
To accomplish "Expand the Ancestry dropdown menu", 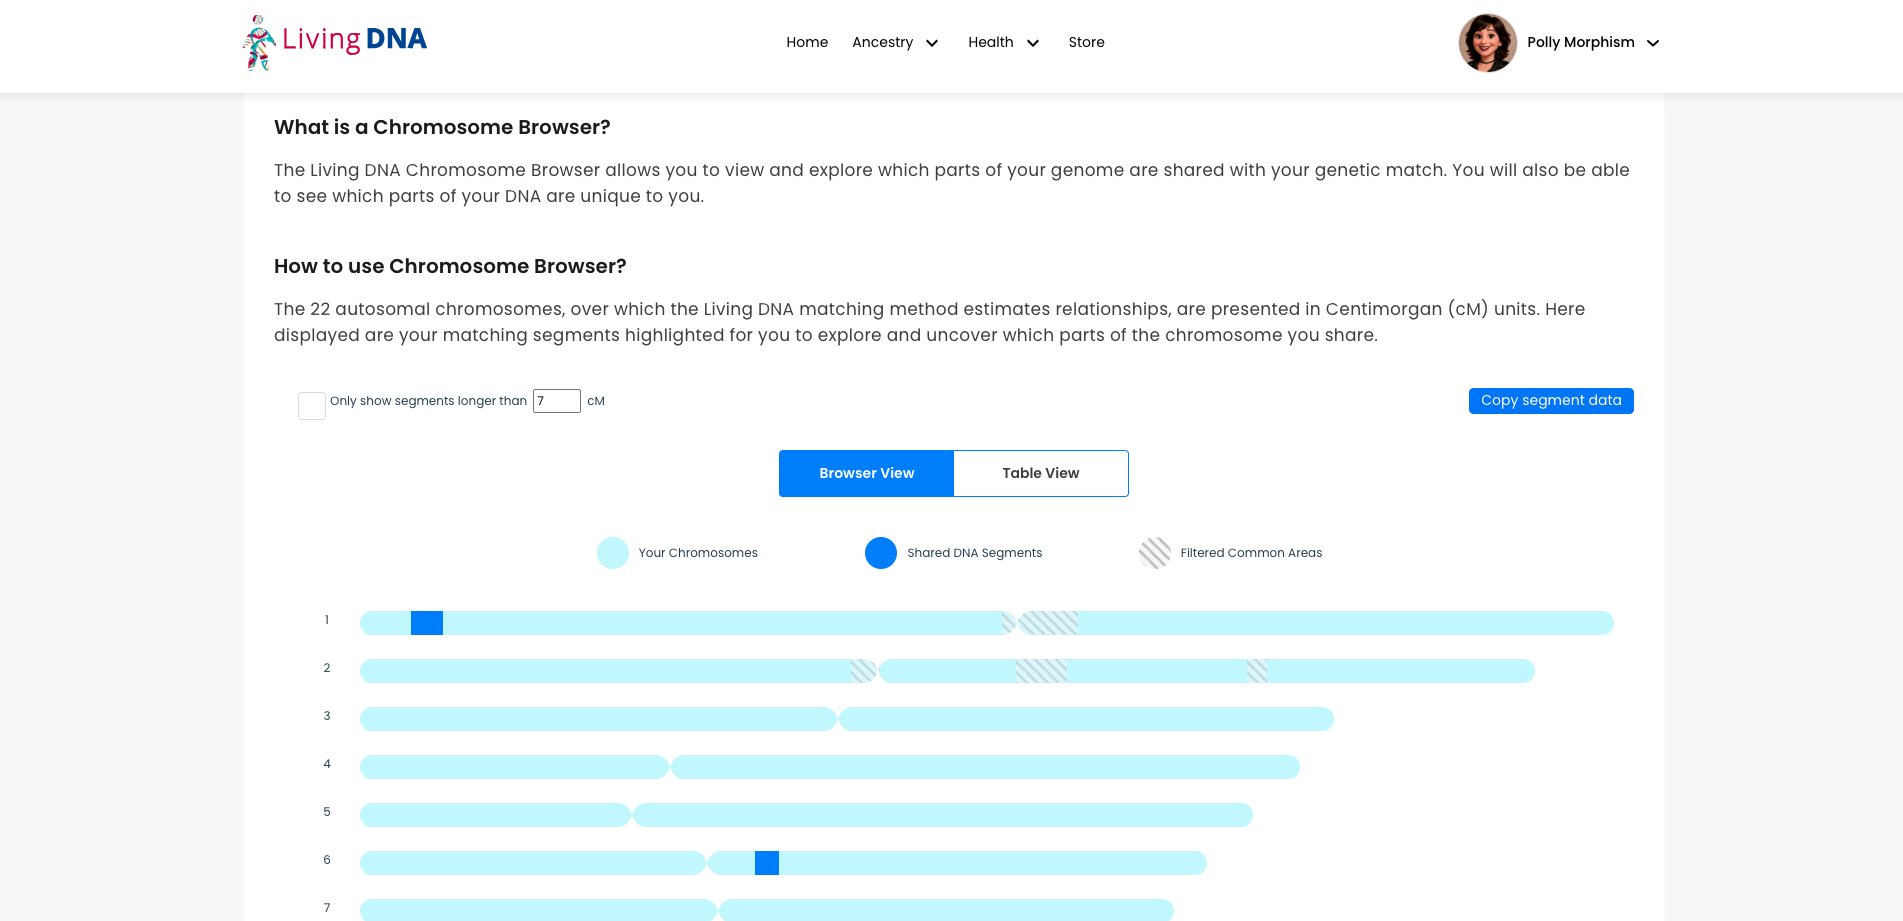I will coord(895,42).
